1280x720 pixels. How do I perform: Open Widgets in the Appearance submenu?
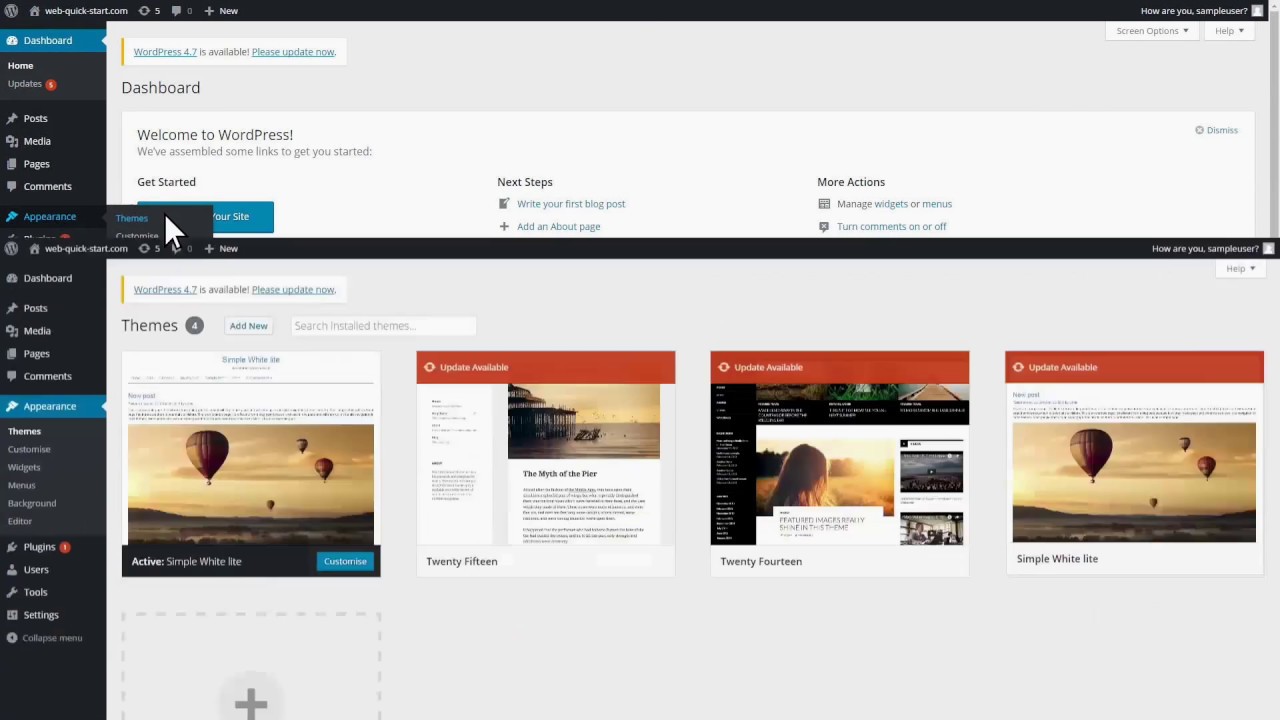[x=24, y=467]
